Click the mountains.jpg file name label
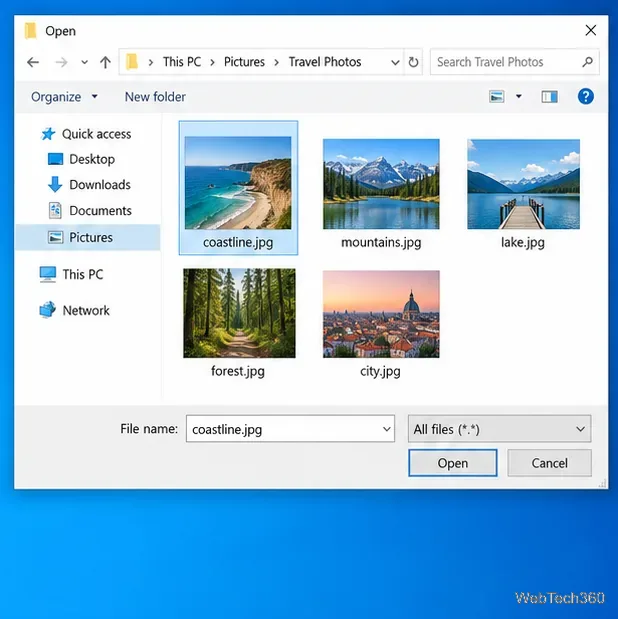618x619 pixels. click(x=381, y=242)
